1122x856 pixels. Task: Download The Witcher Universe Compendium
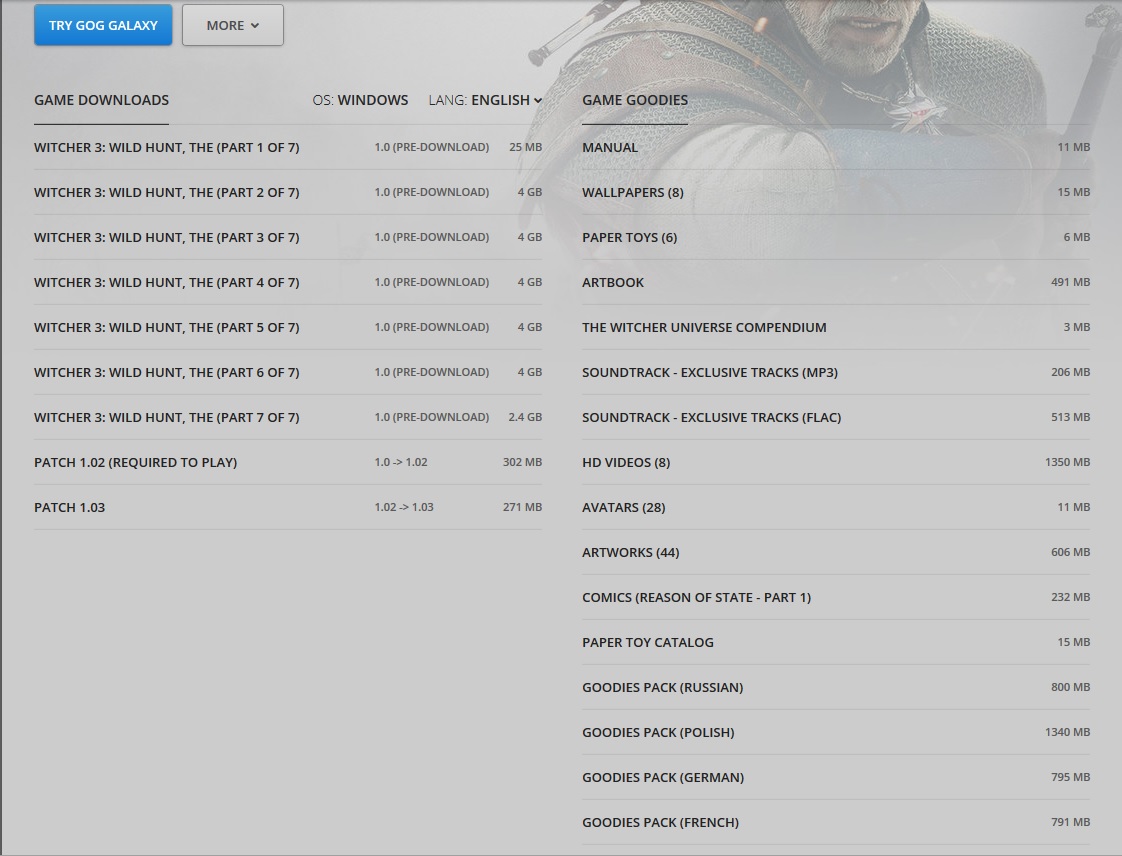(836, 328)
